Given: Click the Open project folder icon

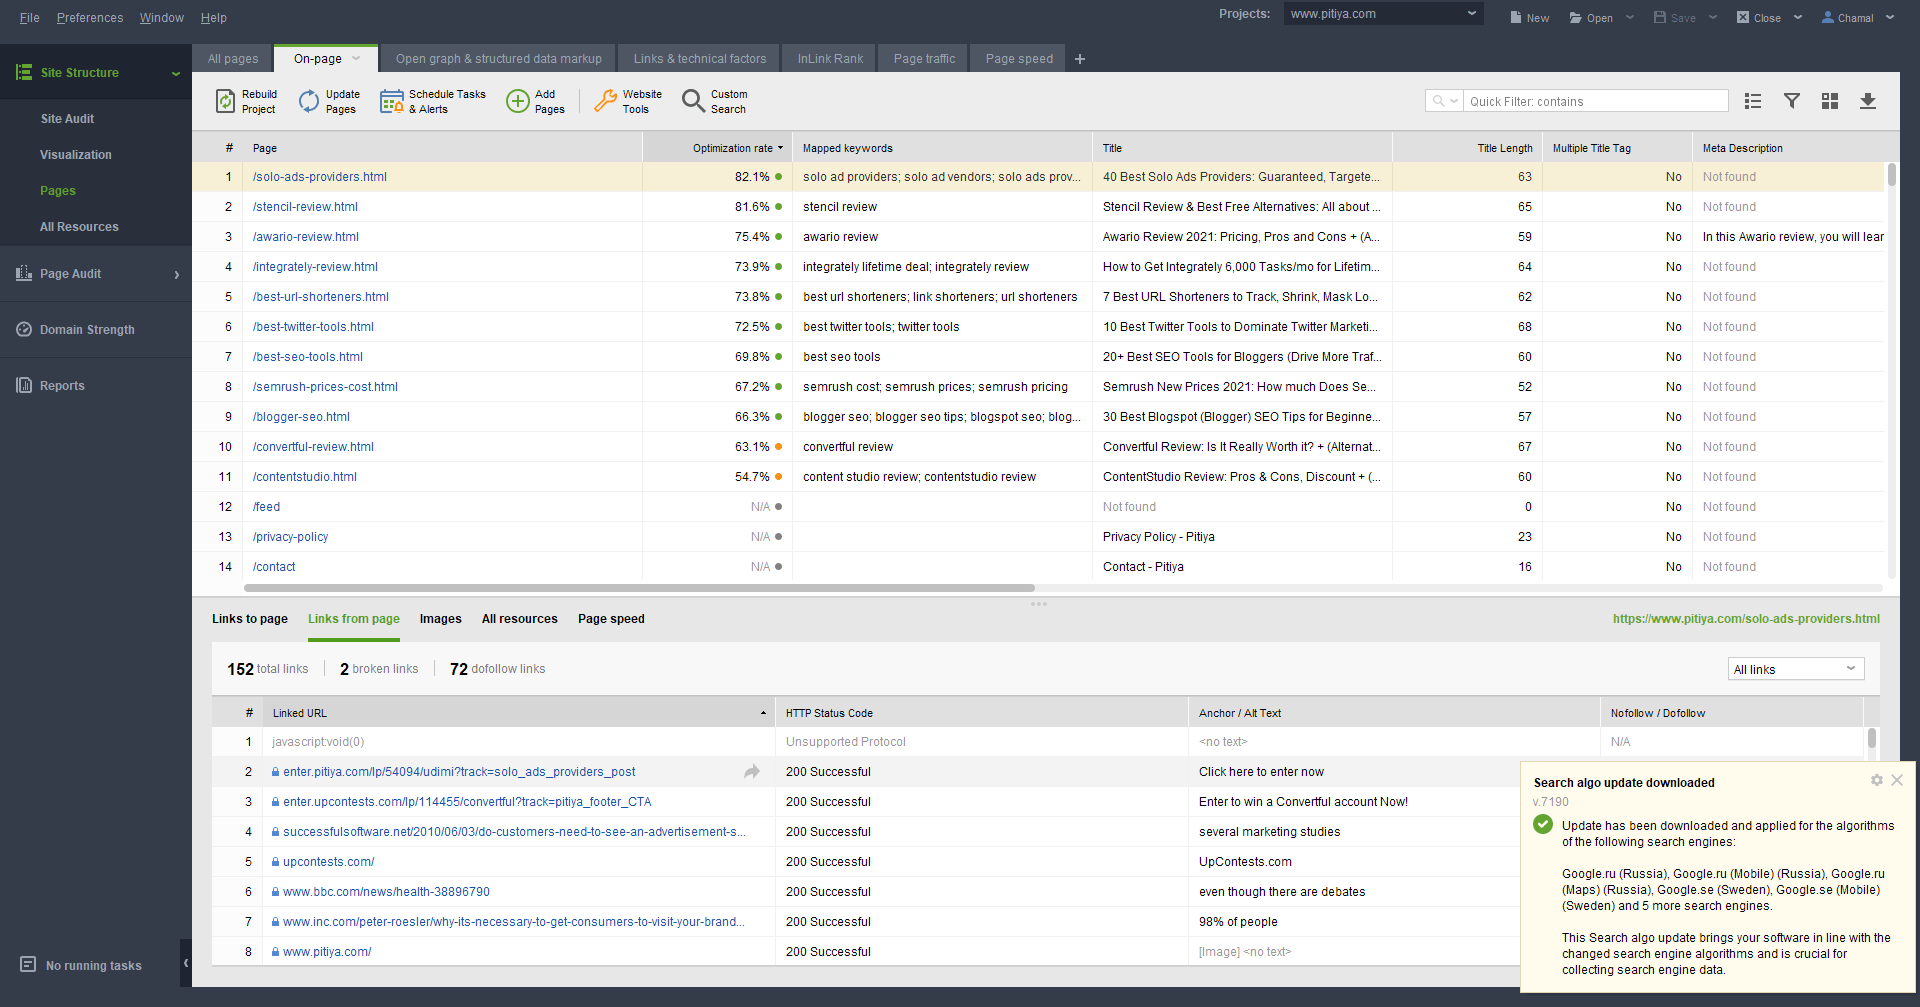Looking at the screenshot, I should 1576,17.
